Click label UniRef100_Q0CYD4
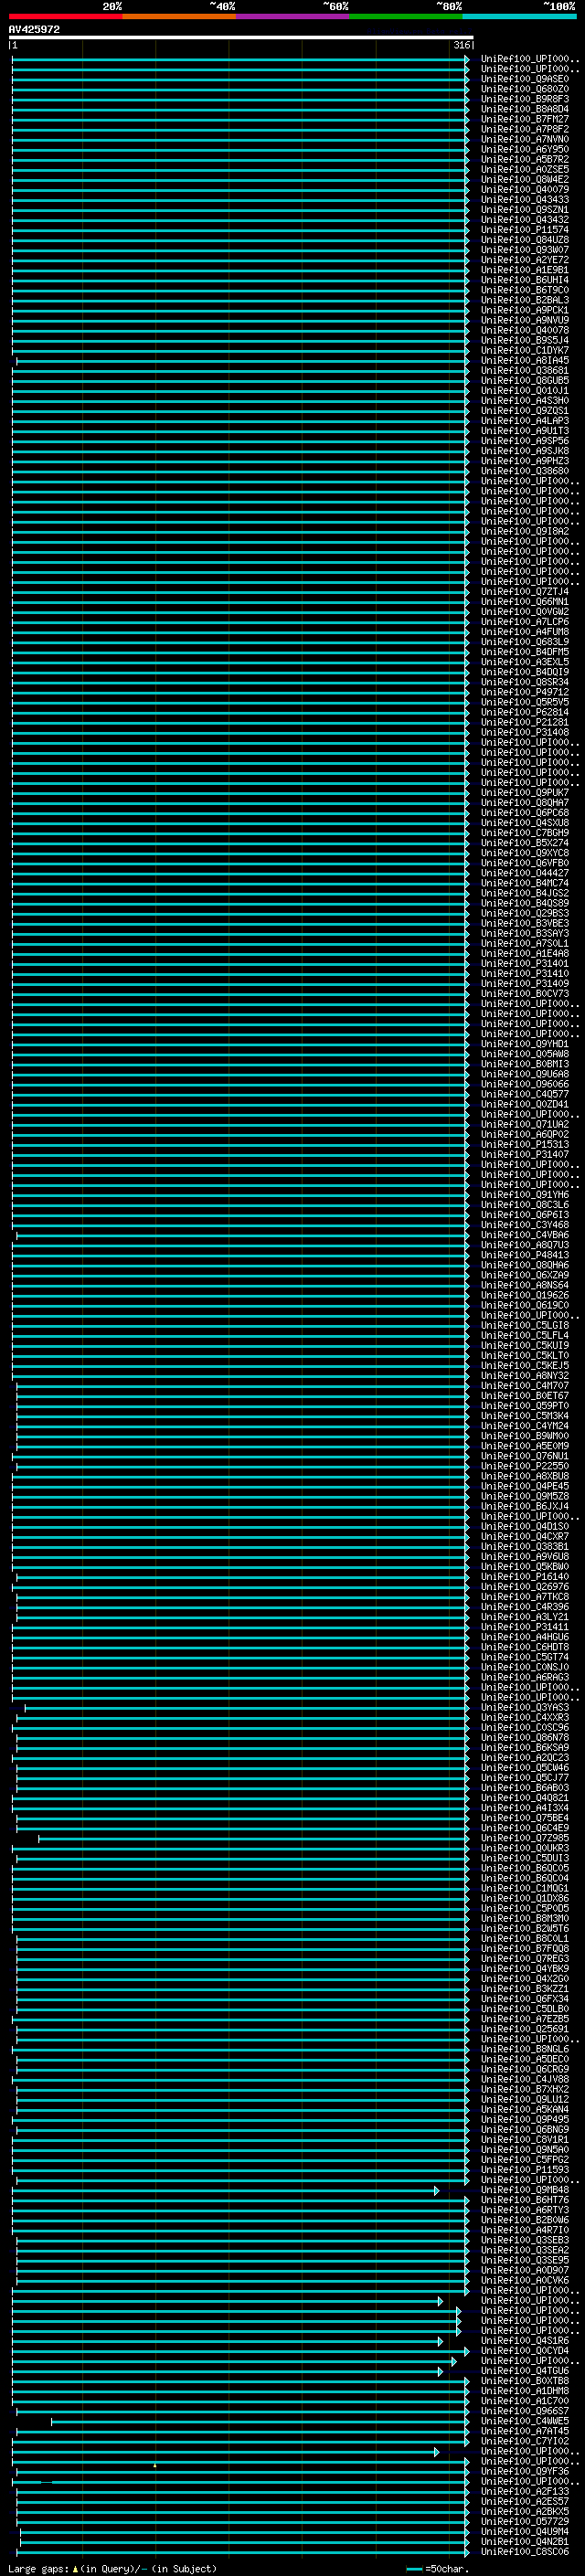The height and width of the screenshot is (2576, 585). [x=524, y=2350]
